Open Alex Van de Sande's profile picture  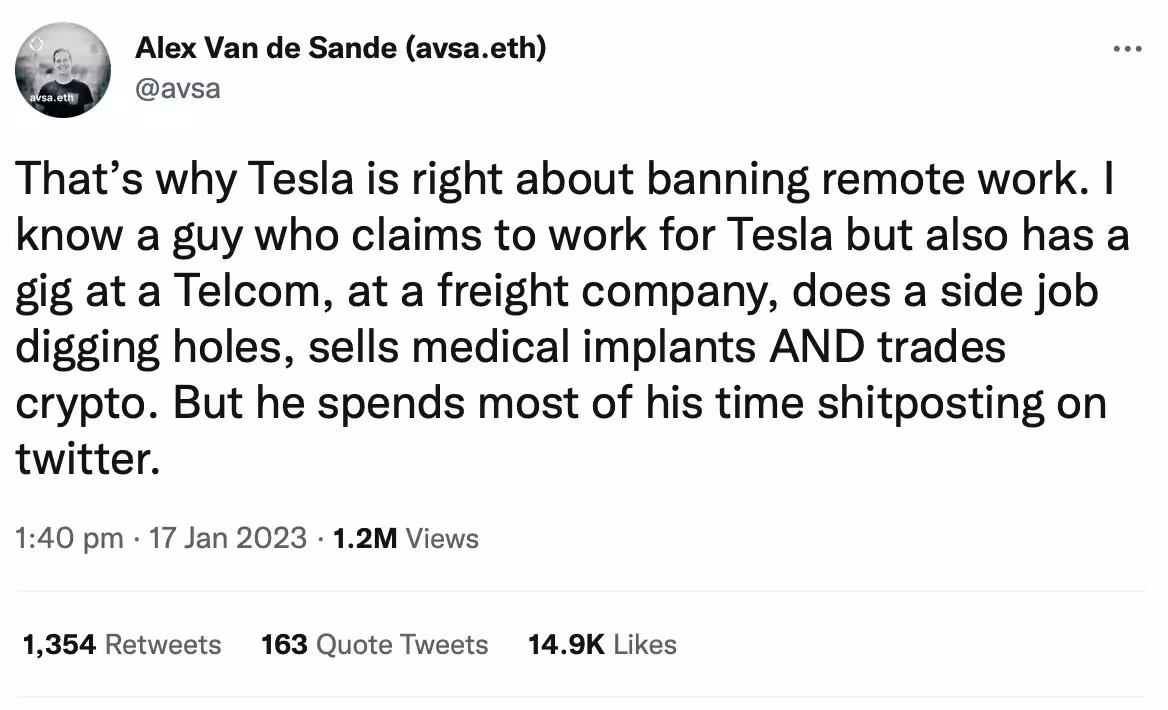62,70
